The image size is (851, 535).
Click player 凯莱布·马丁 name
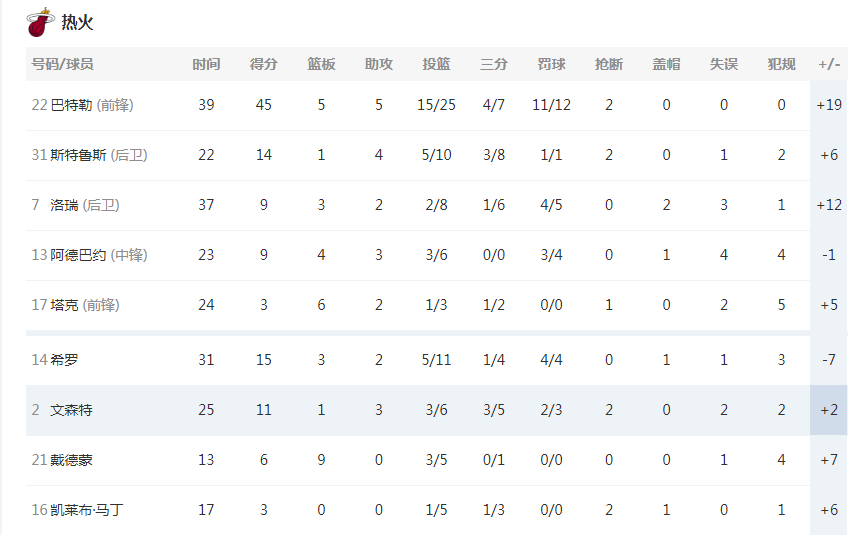[x=87, y=510]
